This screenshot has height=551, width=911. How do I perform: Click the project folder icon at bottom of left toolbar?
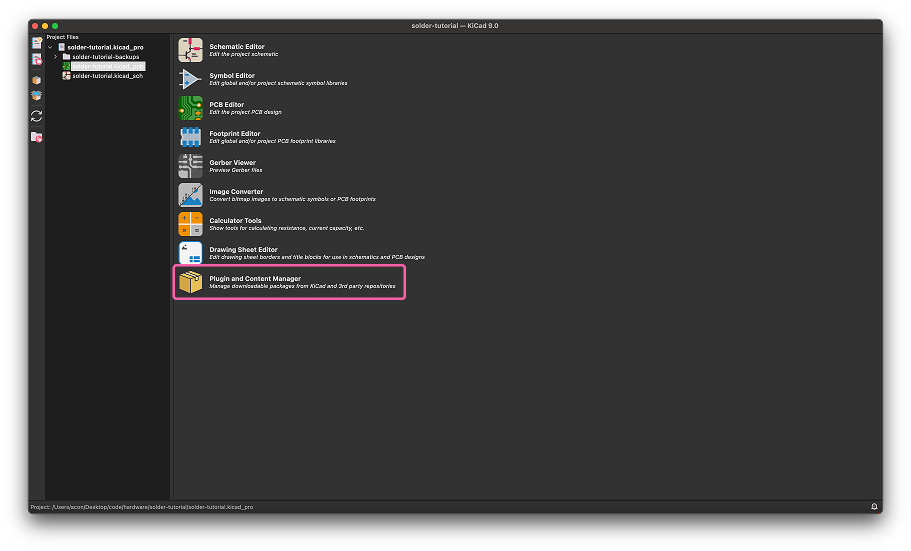37,137
